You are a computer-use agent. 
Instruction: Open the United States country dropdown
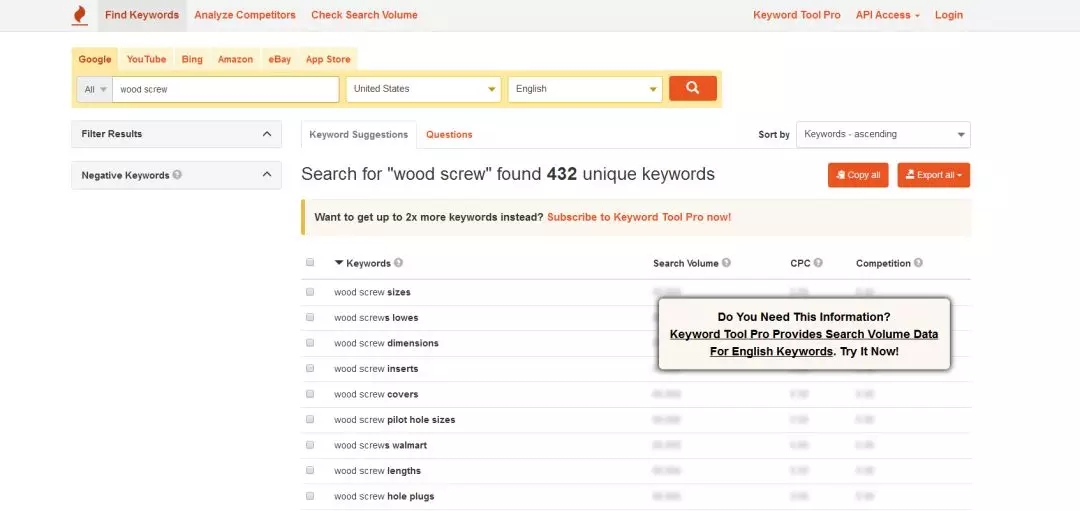[x=423, y=89]
